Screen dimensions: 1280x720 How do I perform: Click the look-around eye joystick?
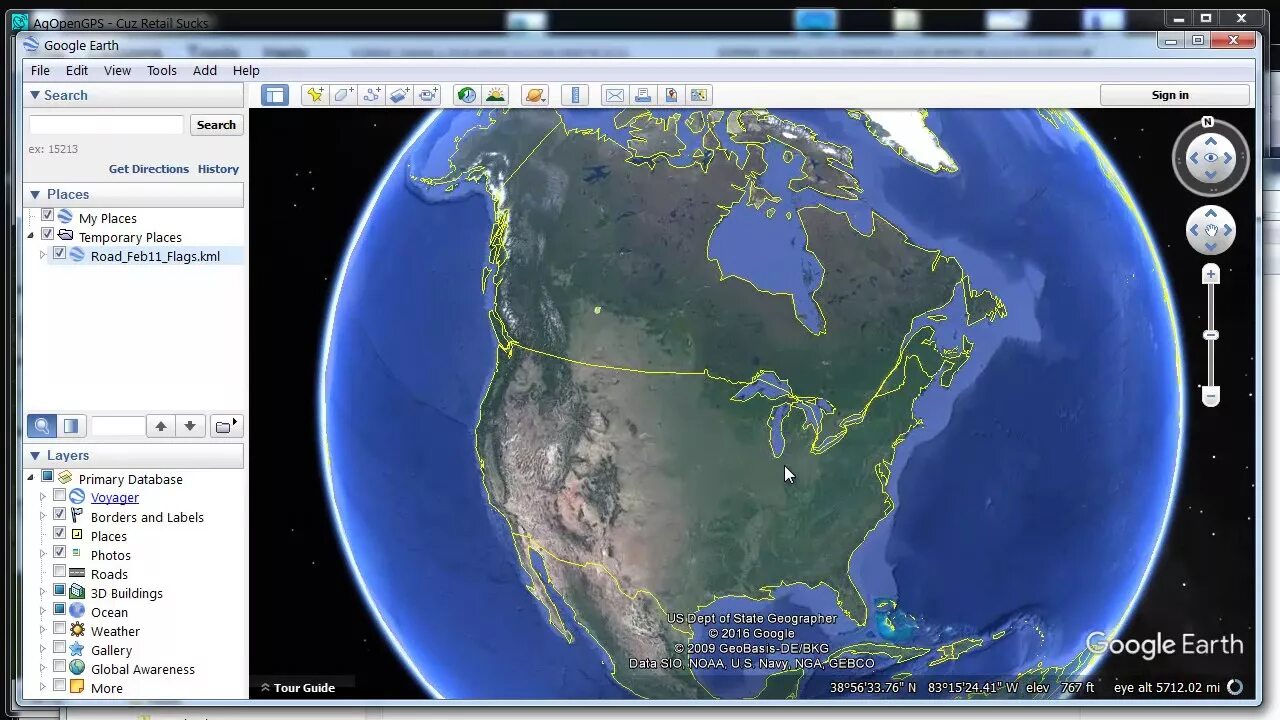(x=1211, y=158)
